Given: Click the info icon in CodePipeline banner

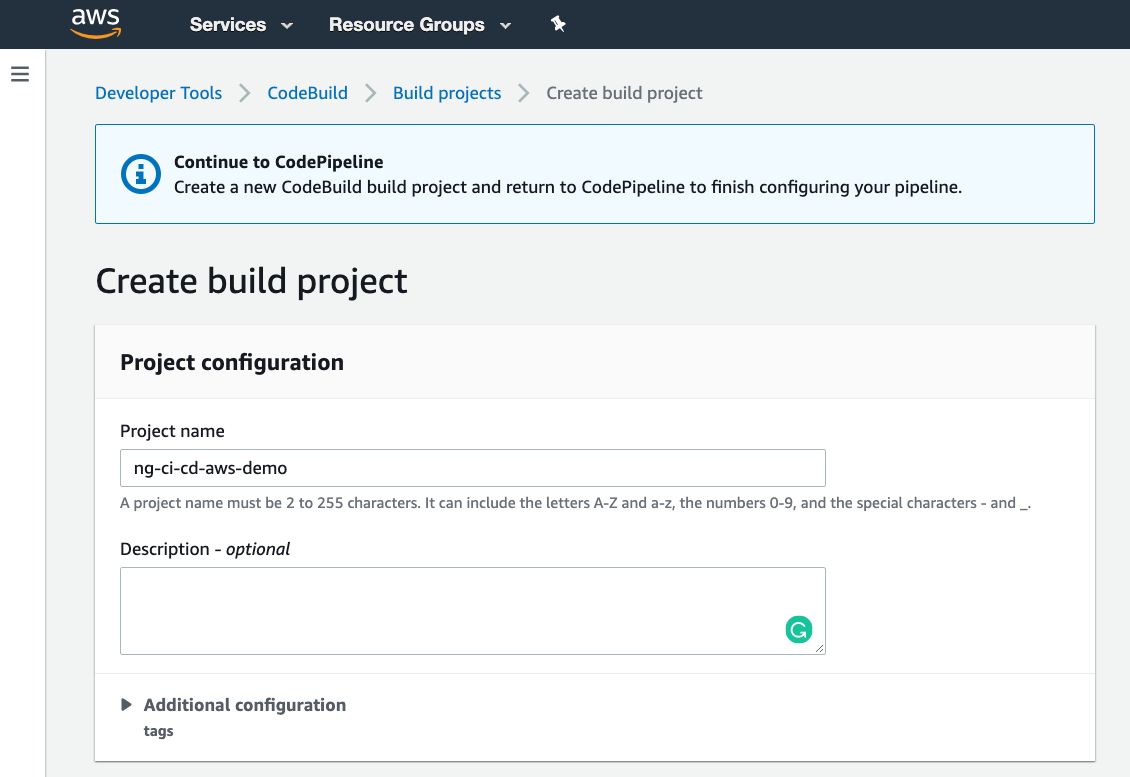Looking at the screenshot, I should (141, 174).
